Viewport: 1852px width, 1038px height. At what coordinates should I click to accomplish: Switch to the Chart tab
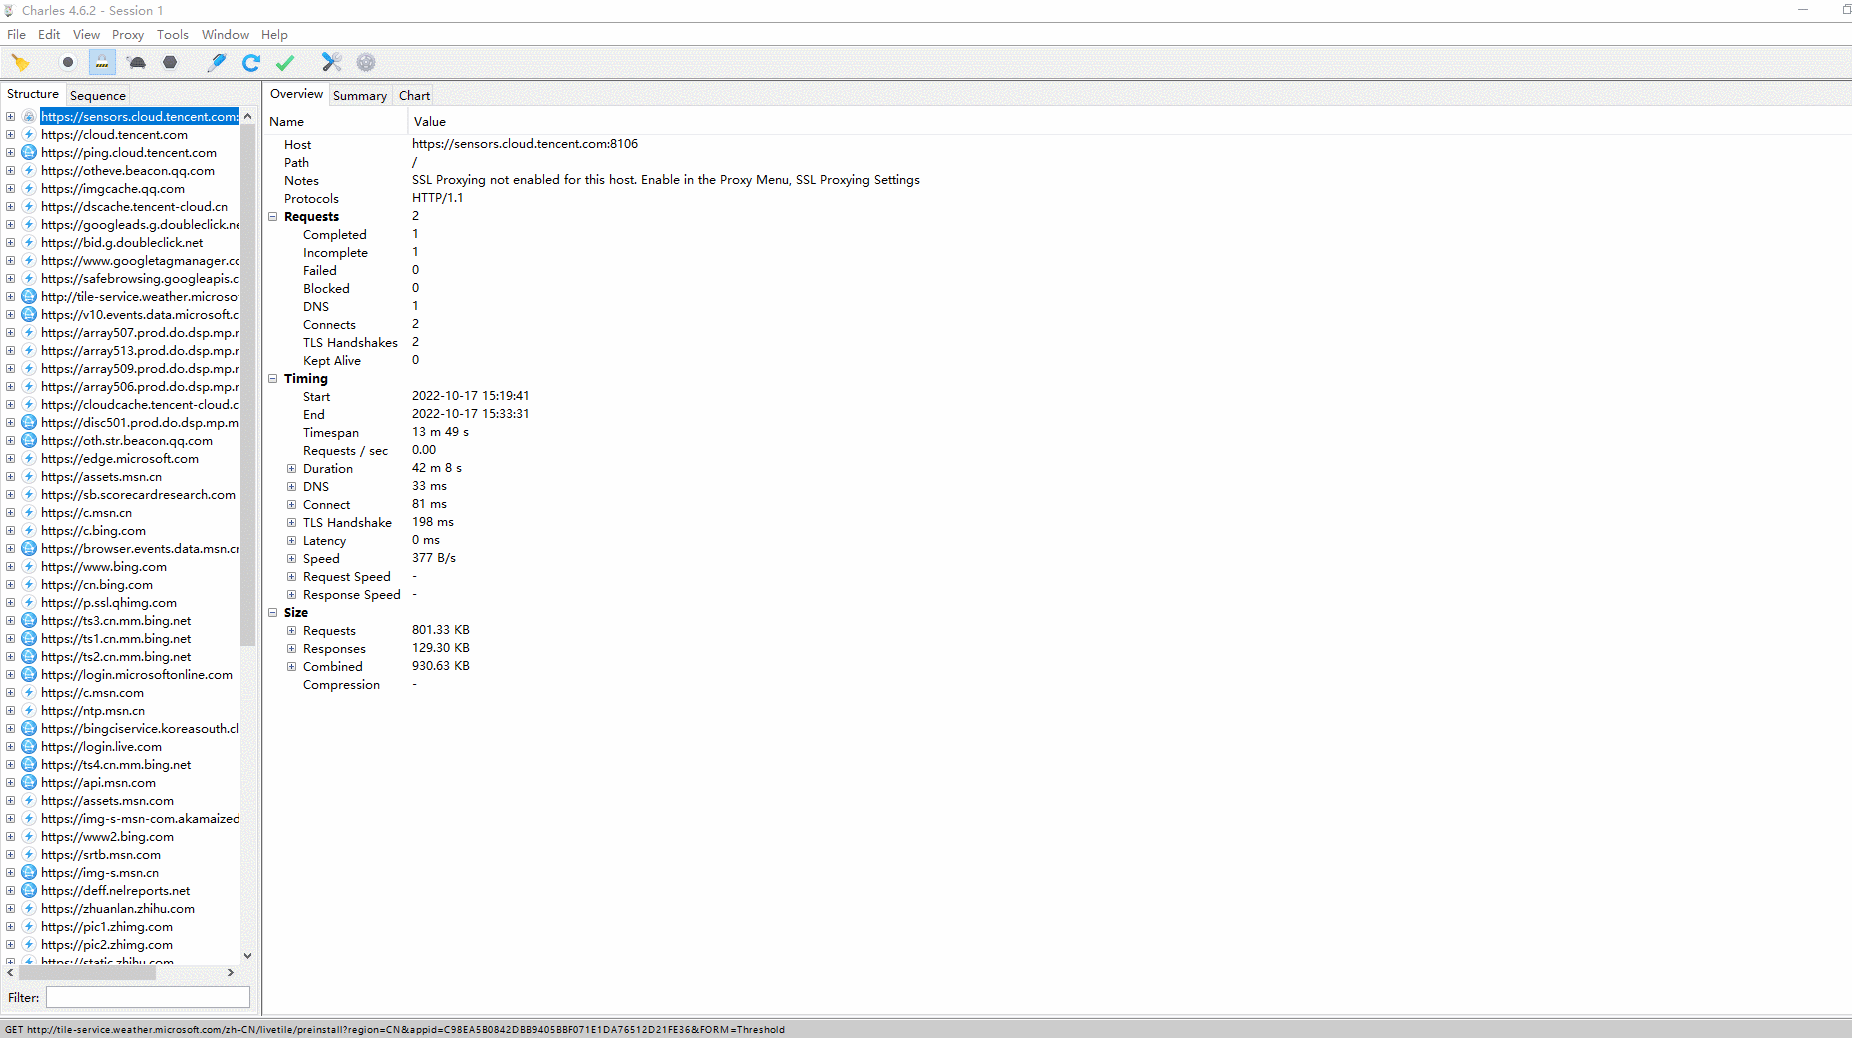pyautogui.click(x=414, y=96)
